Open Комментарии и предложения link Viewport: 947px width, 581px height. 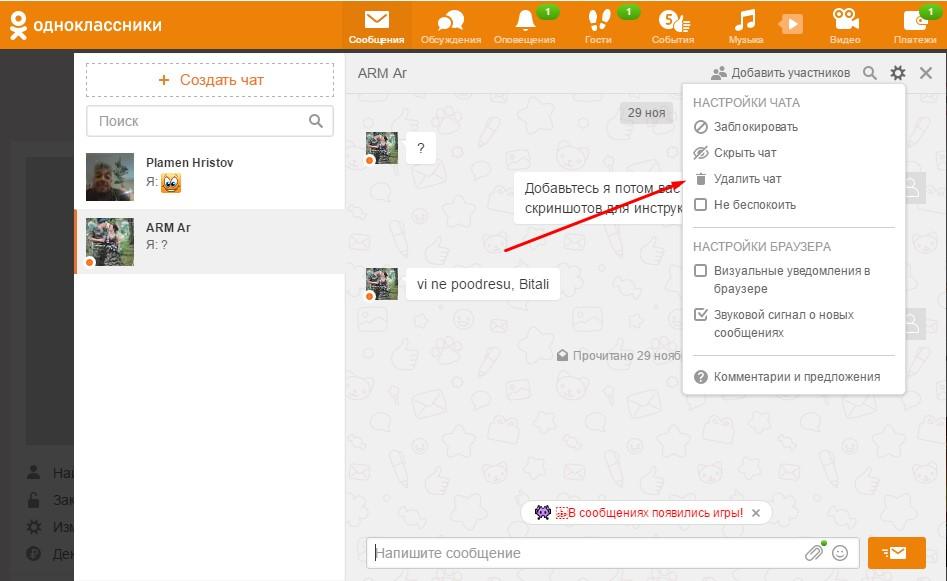click(797, 377)
